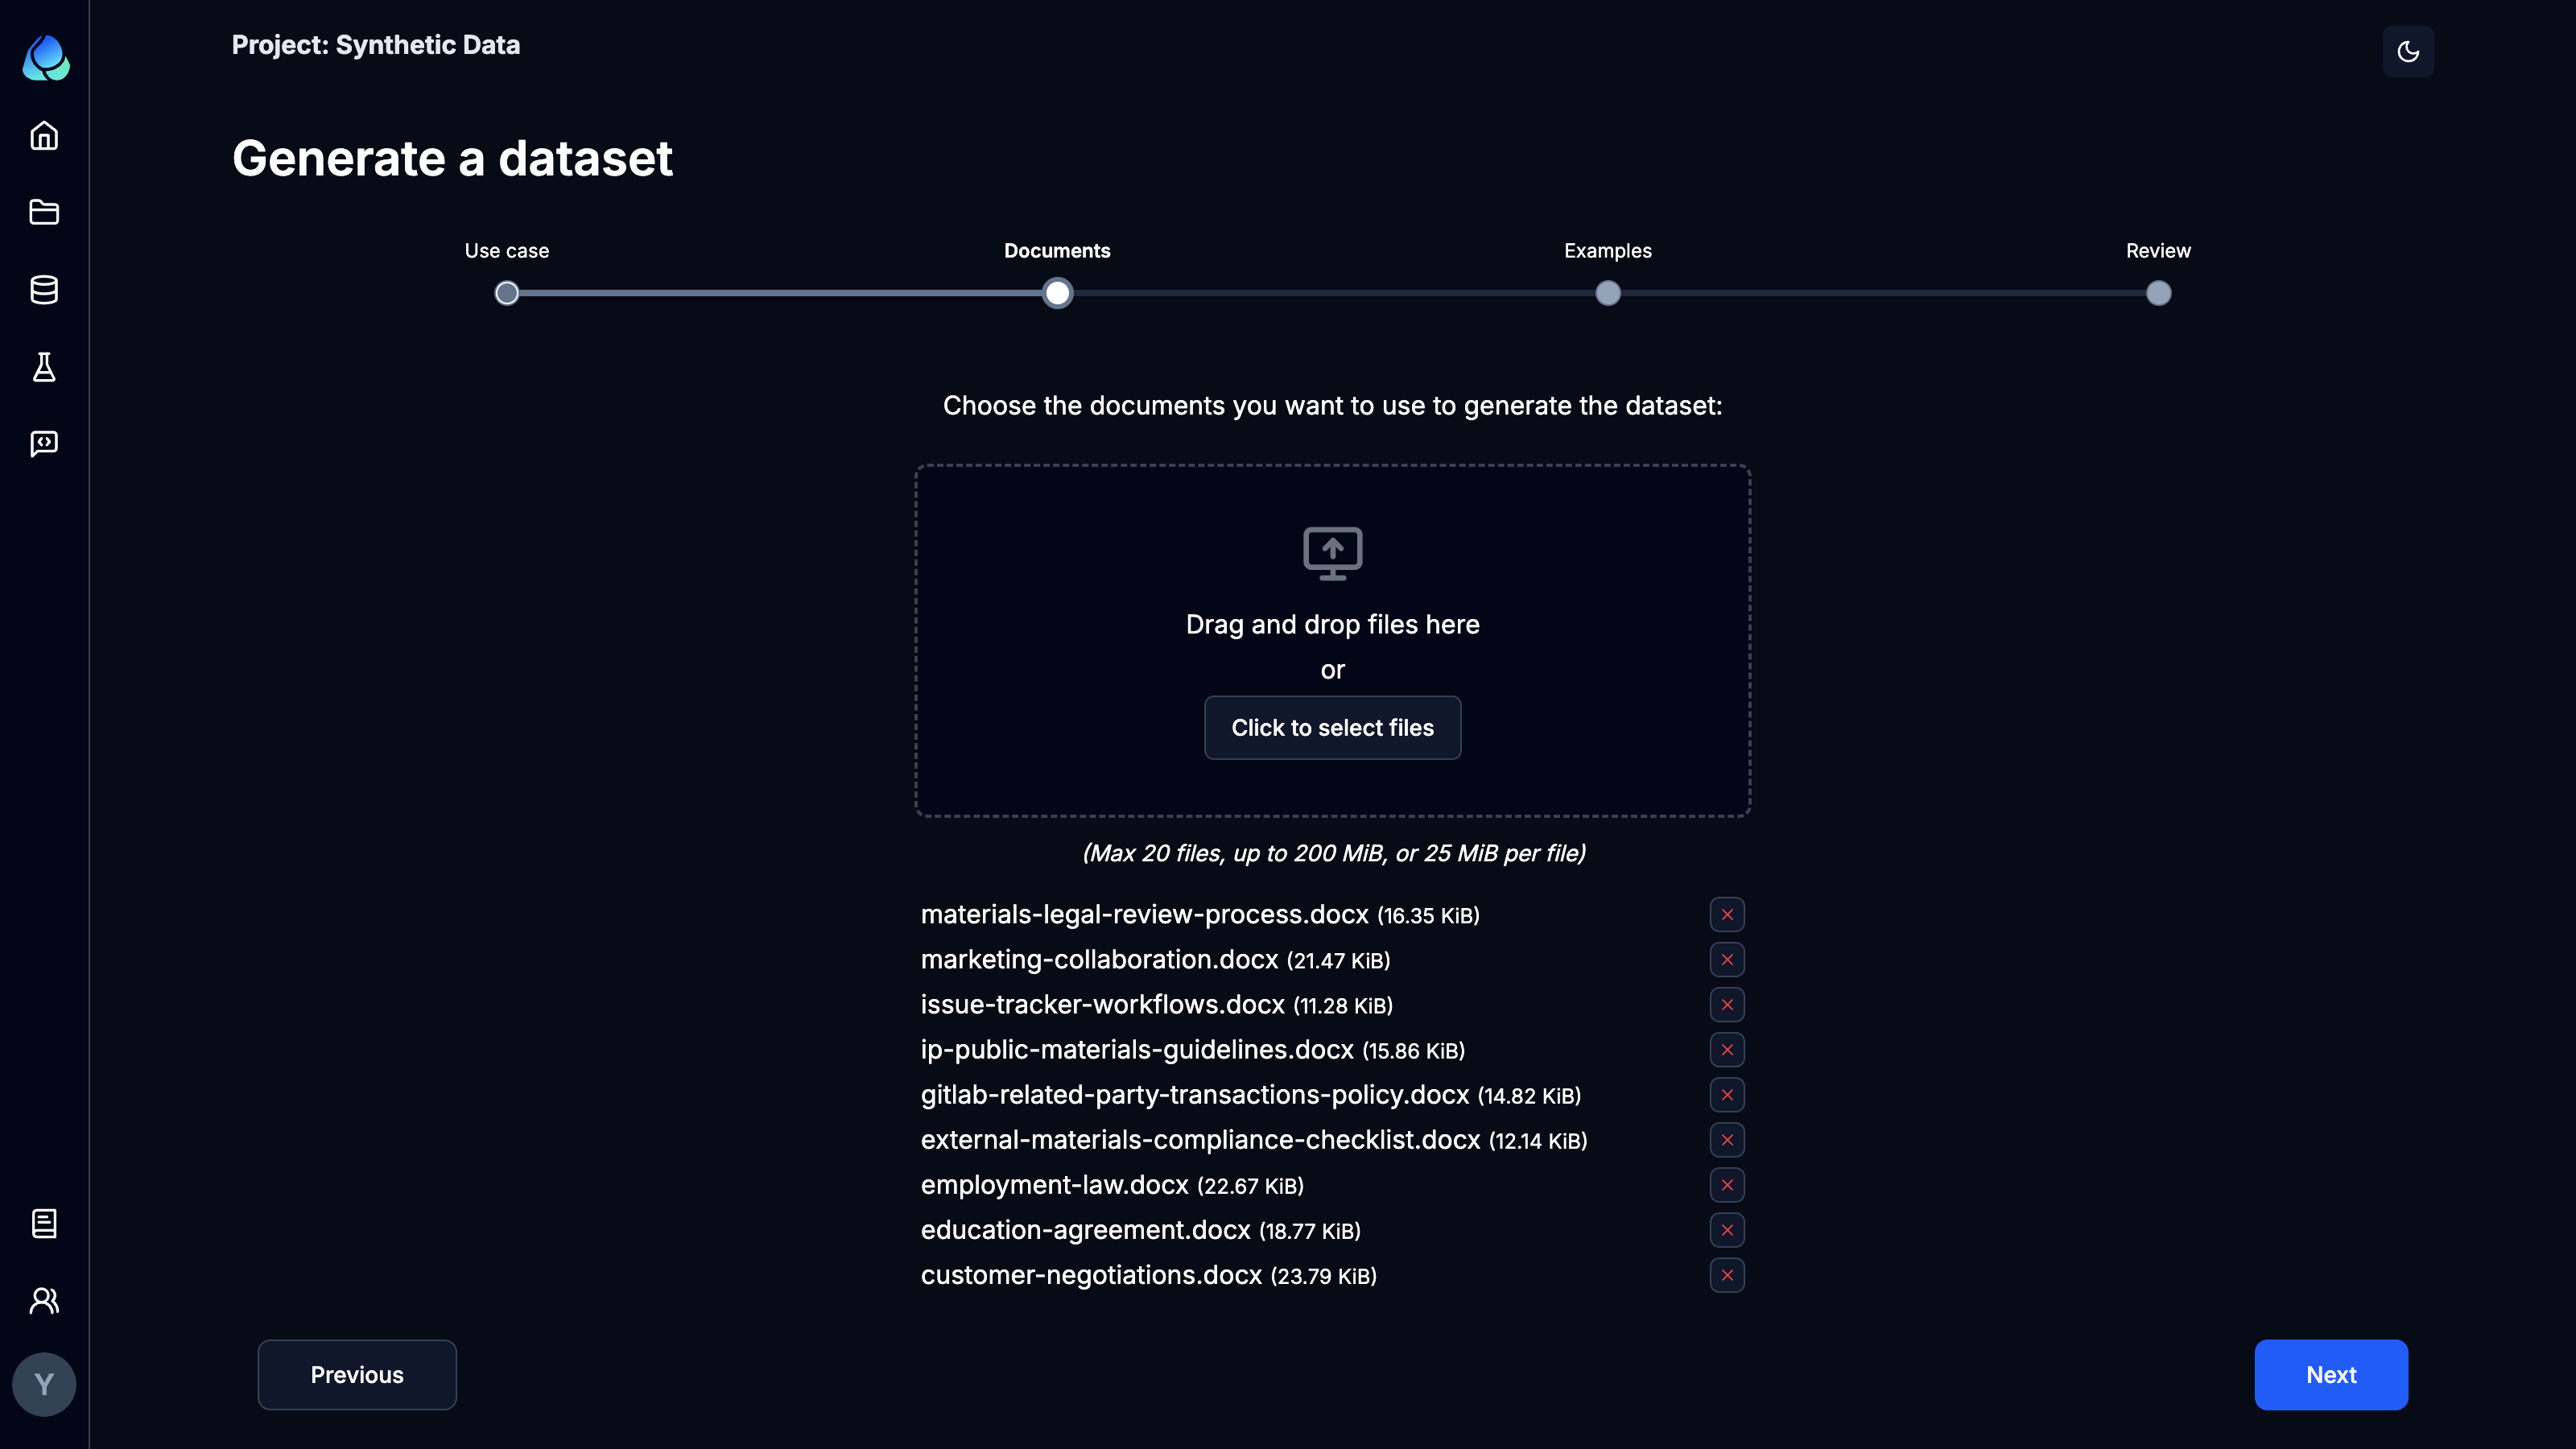
Task: Click the Next navigation button
Action: (x=2332, y=1375)
